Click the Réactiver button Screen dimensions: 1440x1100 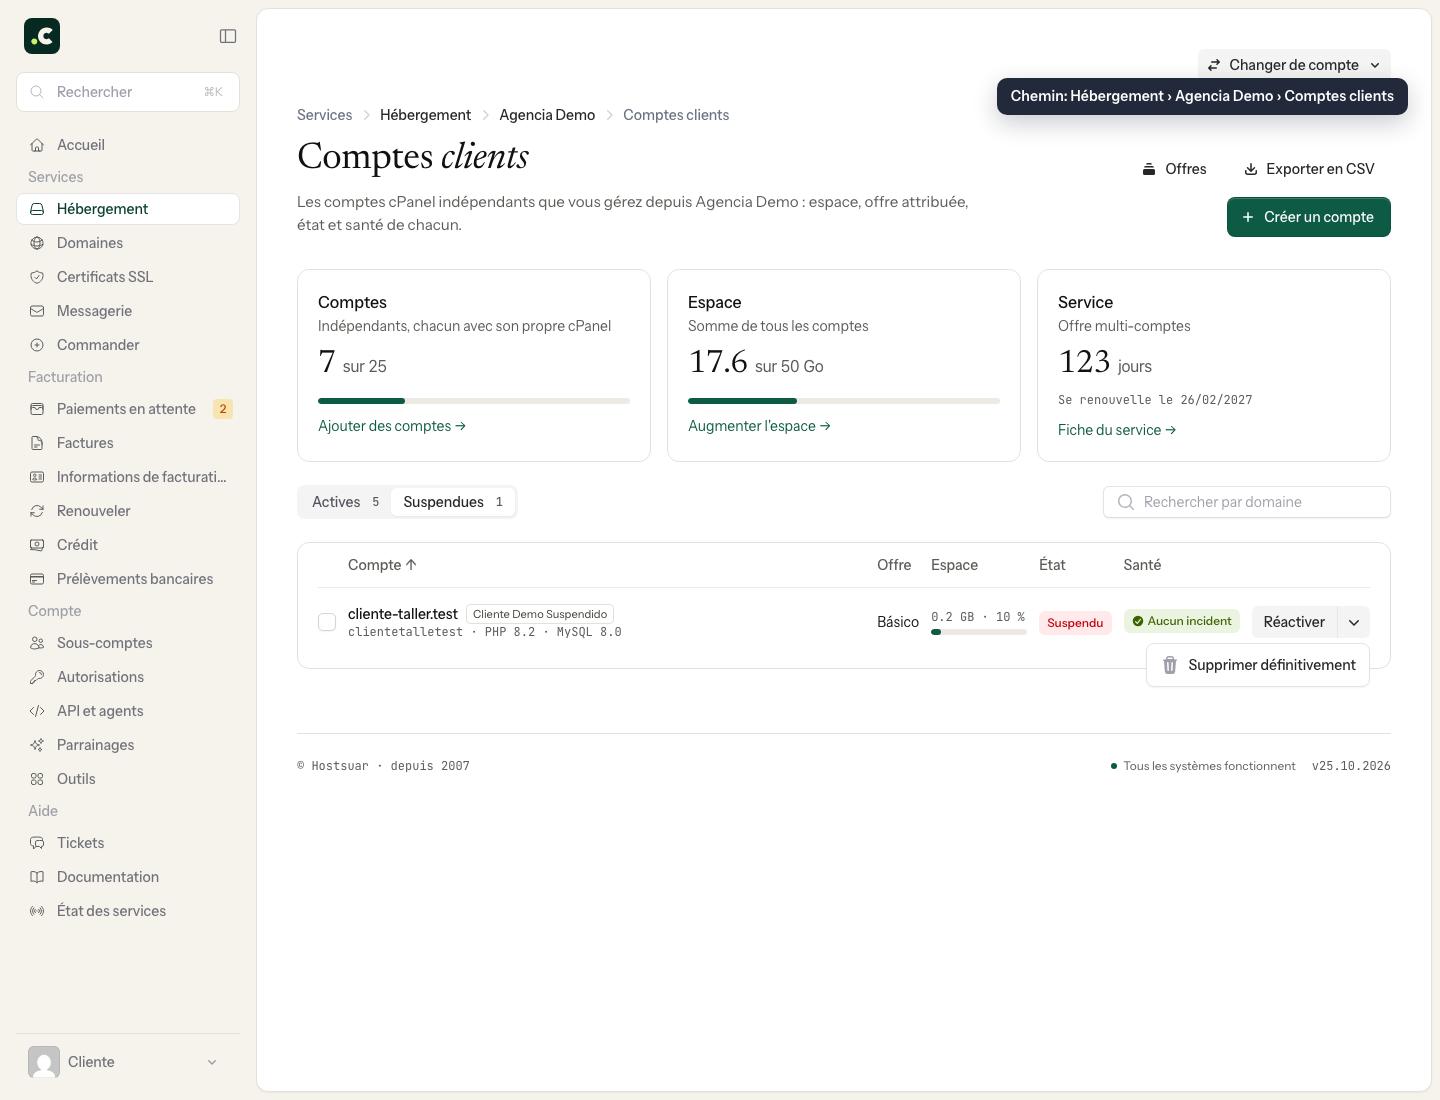point(1294,622)
